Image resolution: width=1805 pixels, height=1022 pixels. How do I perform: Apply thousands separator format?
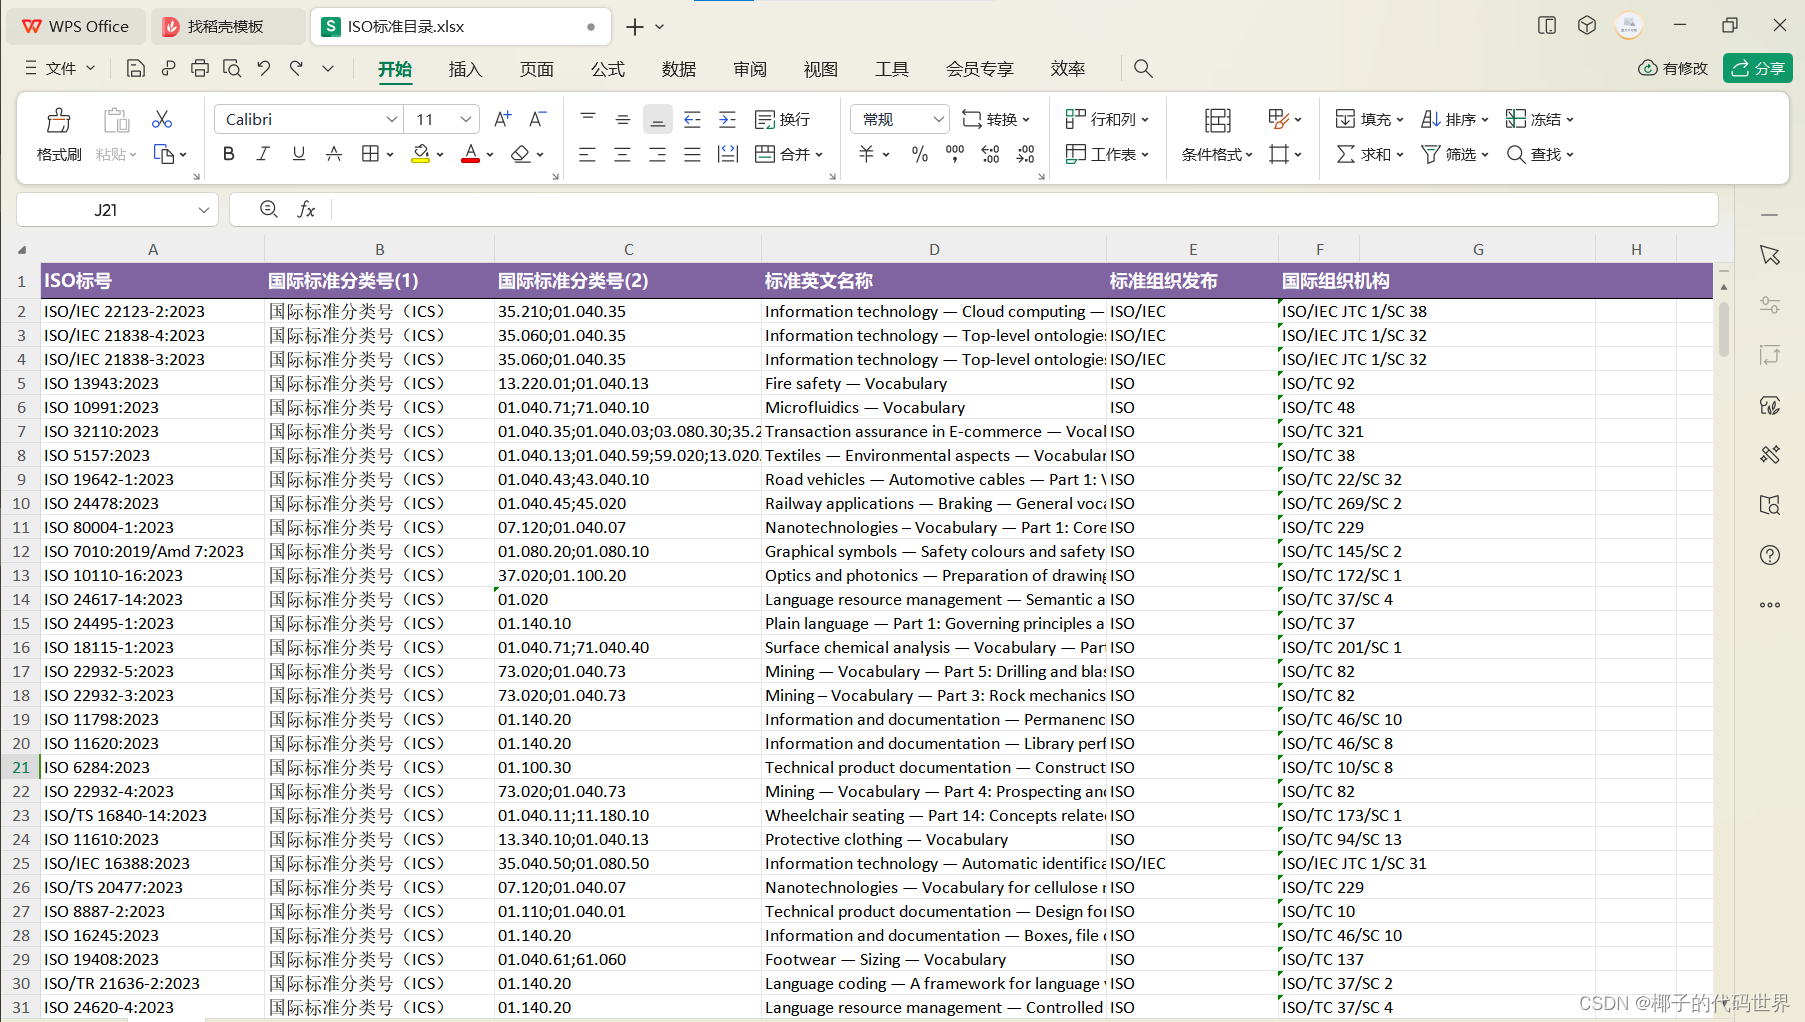(955, 154)
